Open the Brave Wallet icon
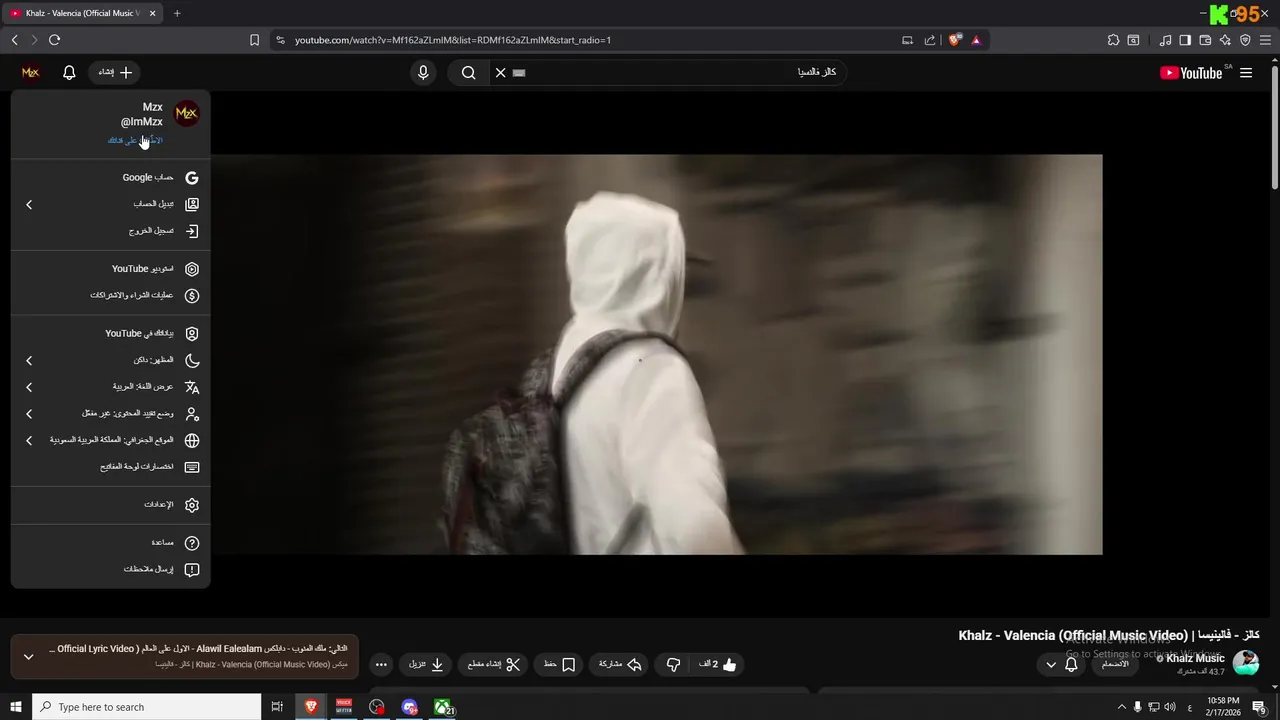 tap(1205, 40)
